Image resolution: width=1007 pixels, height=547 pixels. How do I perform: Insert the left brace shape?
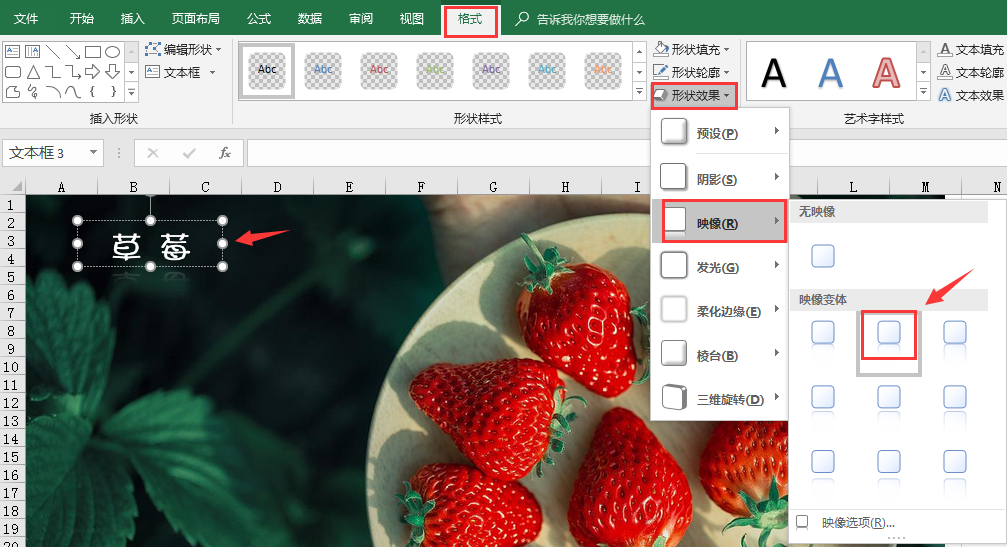click(92, 92)
